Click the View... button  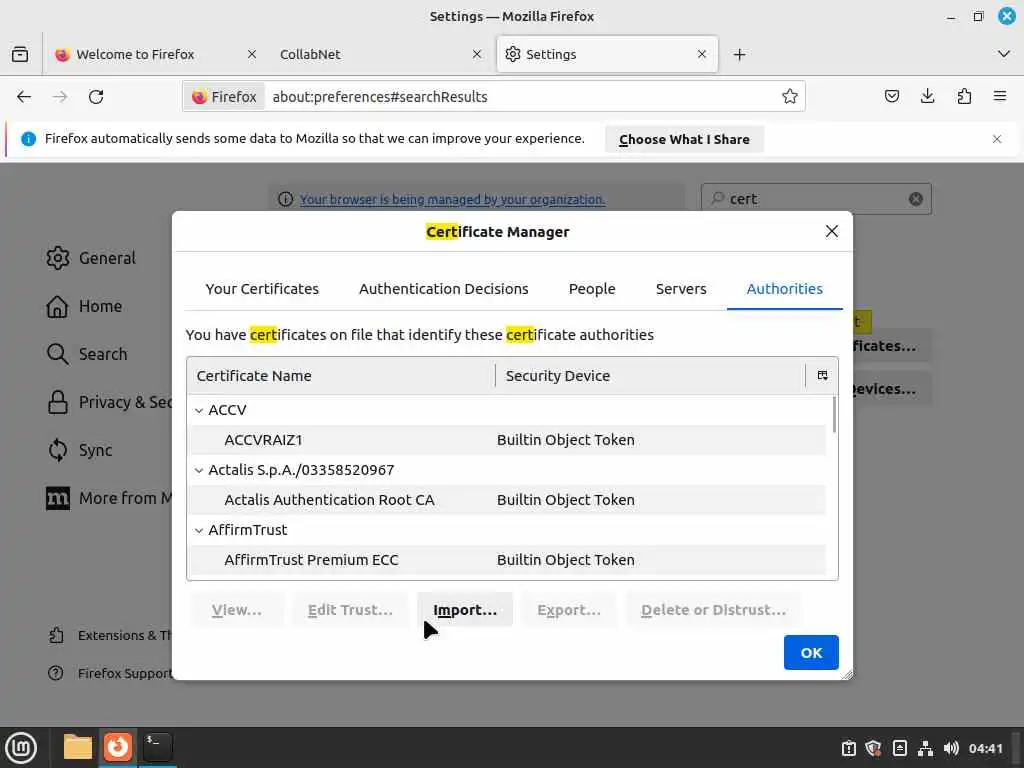pos(236,610)
